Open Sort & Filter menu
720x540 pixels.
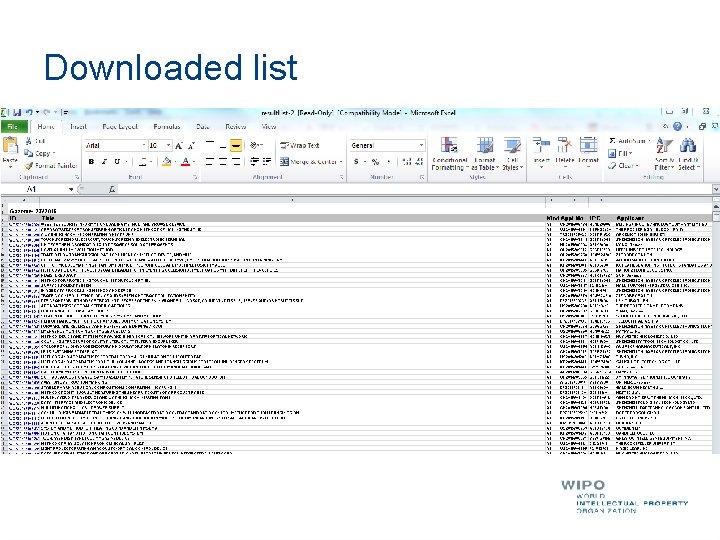pos(664,154)
